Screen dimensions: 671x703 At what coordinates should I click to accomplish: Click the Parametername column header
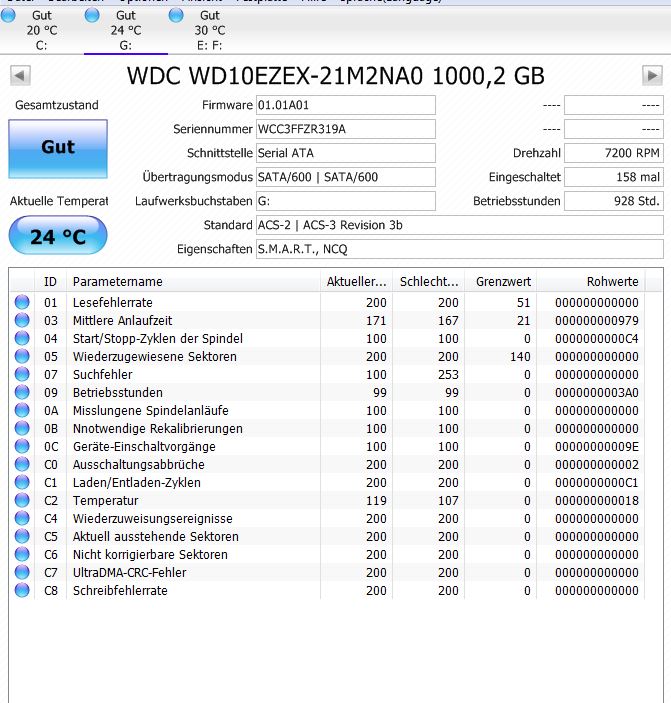(193, 282)
